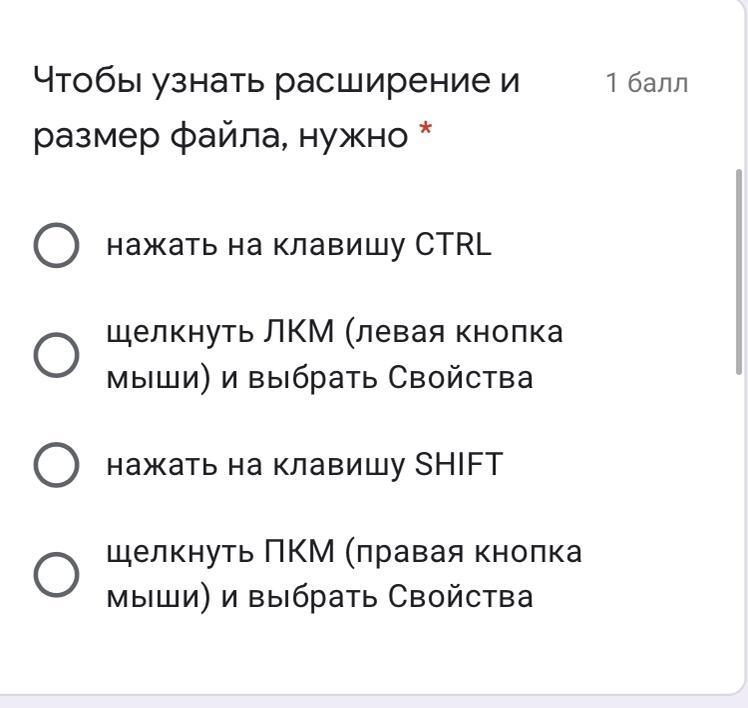Select the radio button for CTRL option
748x708 pixels.
coord(56,245)
